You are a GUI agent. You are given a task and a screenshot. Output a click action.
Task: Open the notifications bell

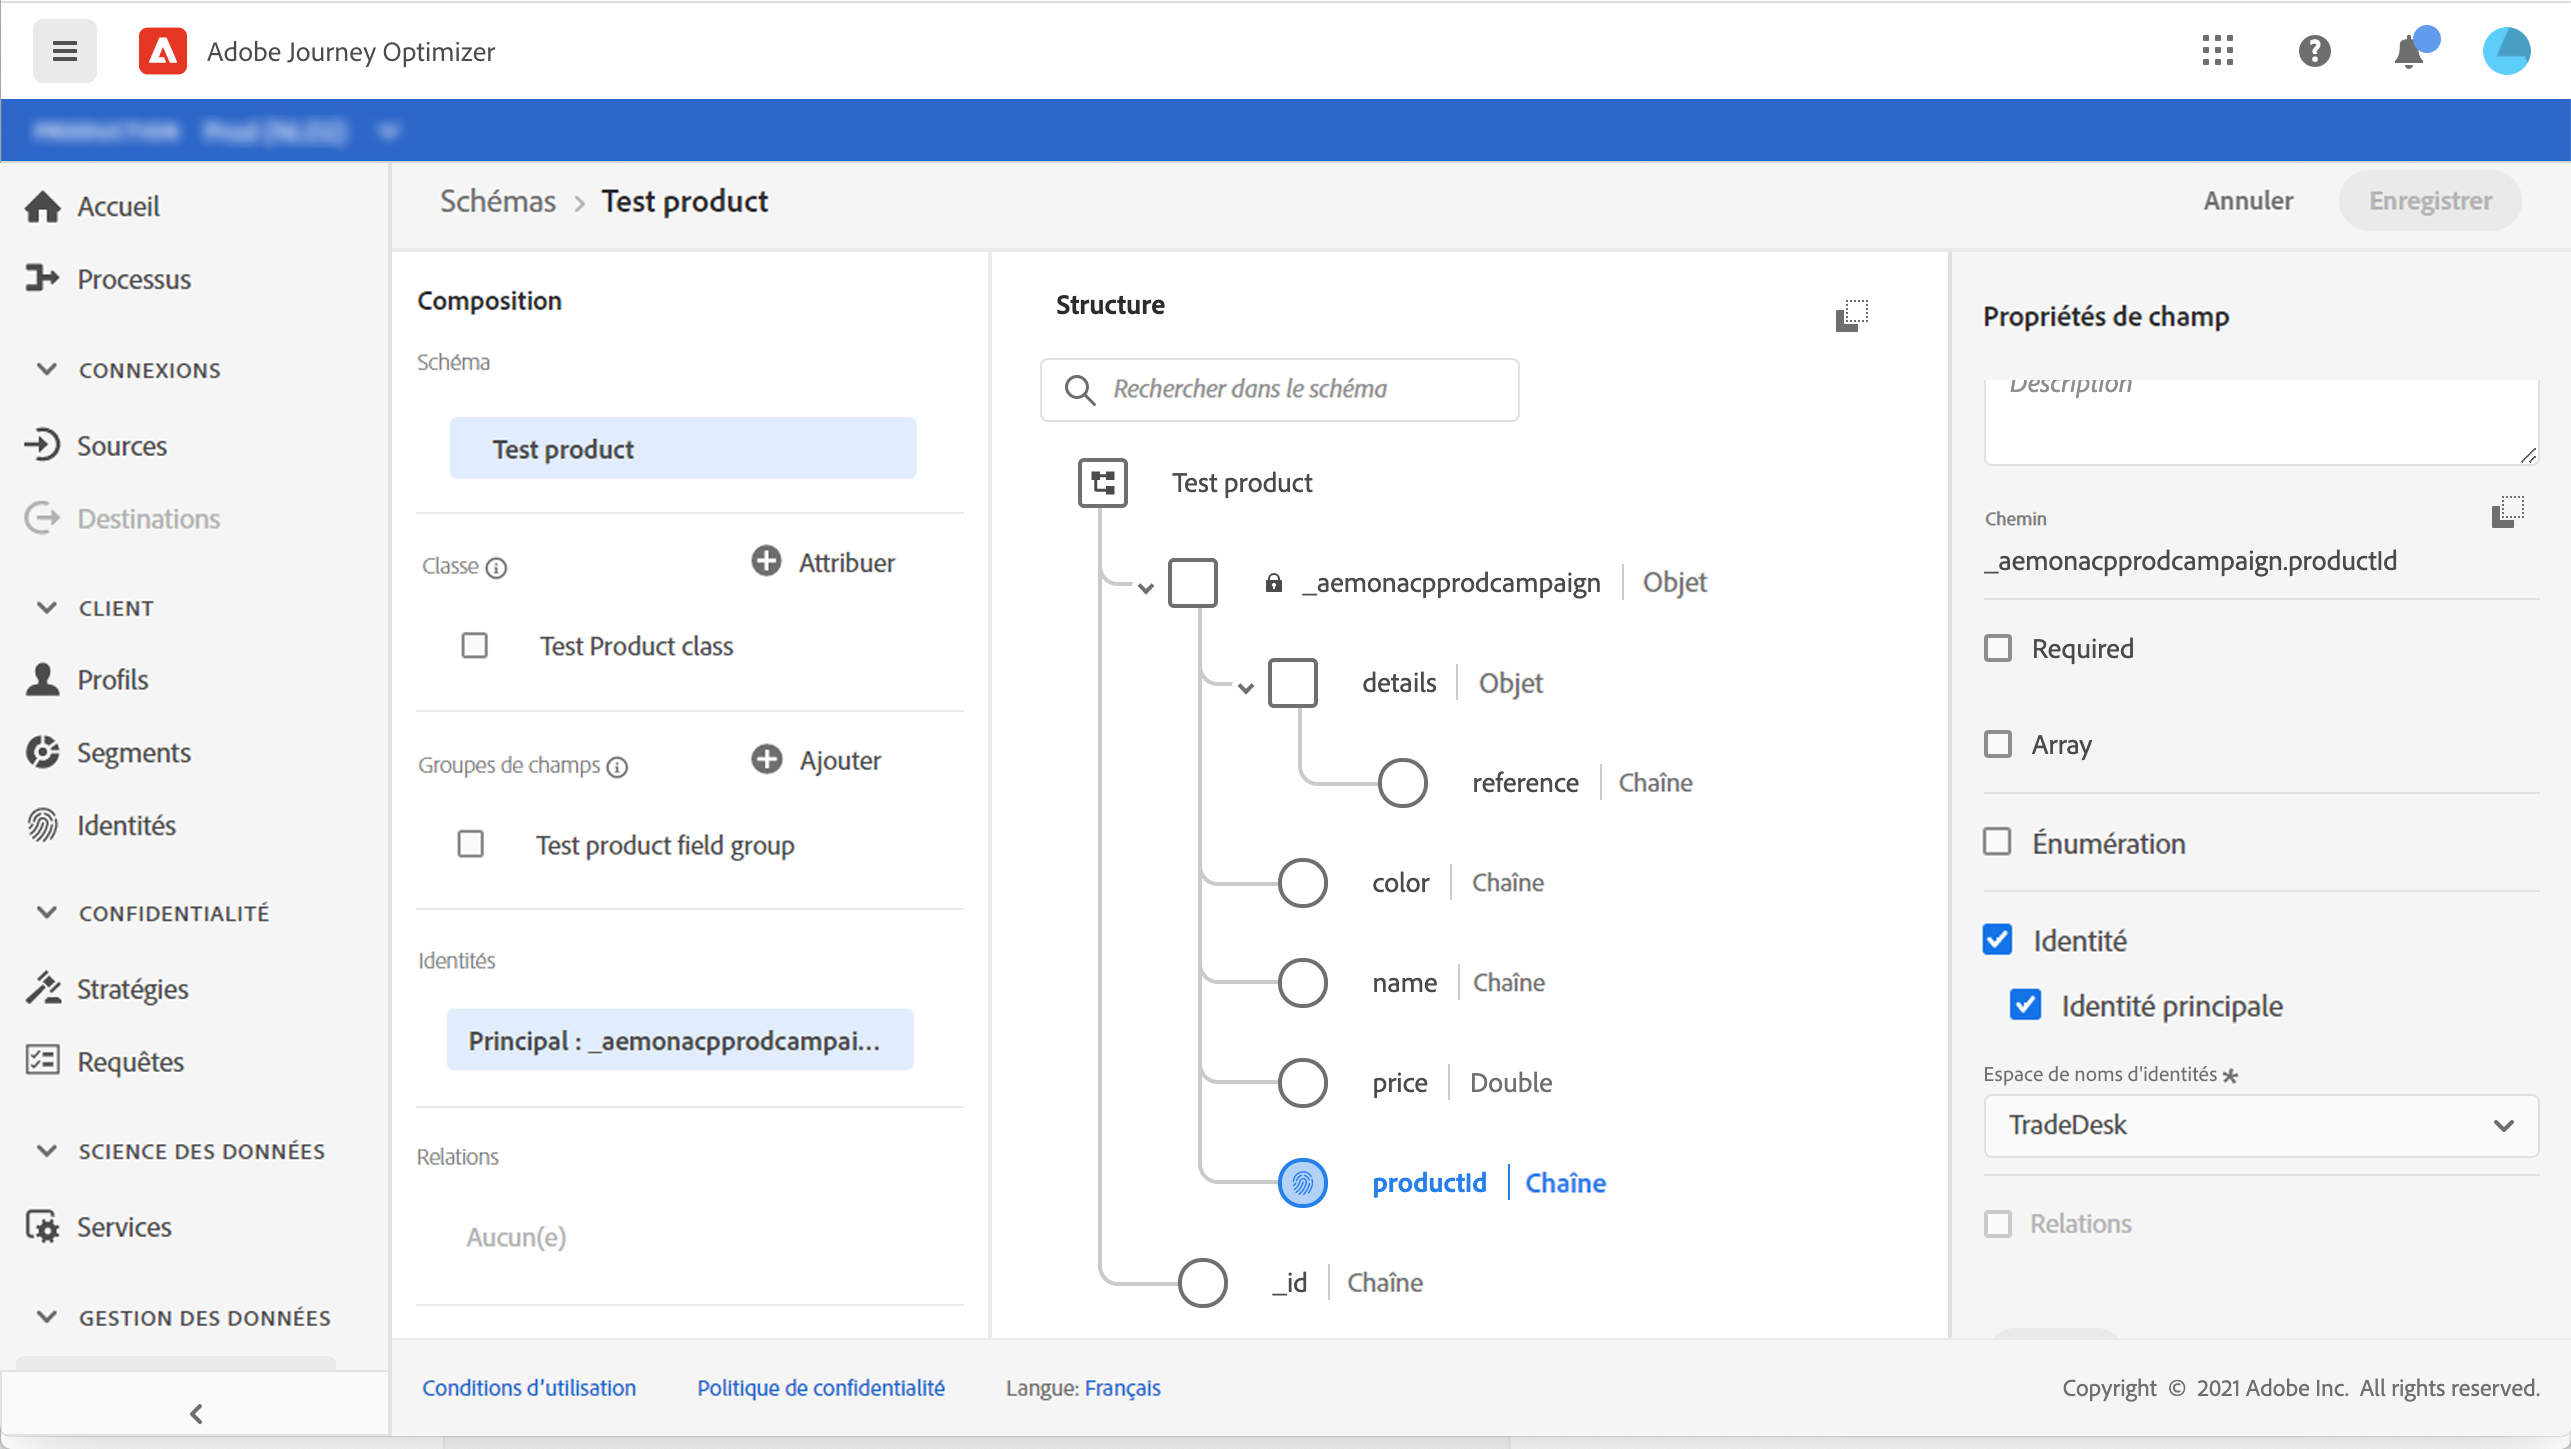[x=2409, y=52]
